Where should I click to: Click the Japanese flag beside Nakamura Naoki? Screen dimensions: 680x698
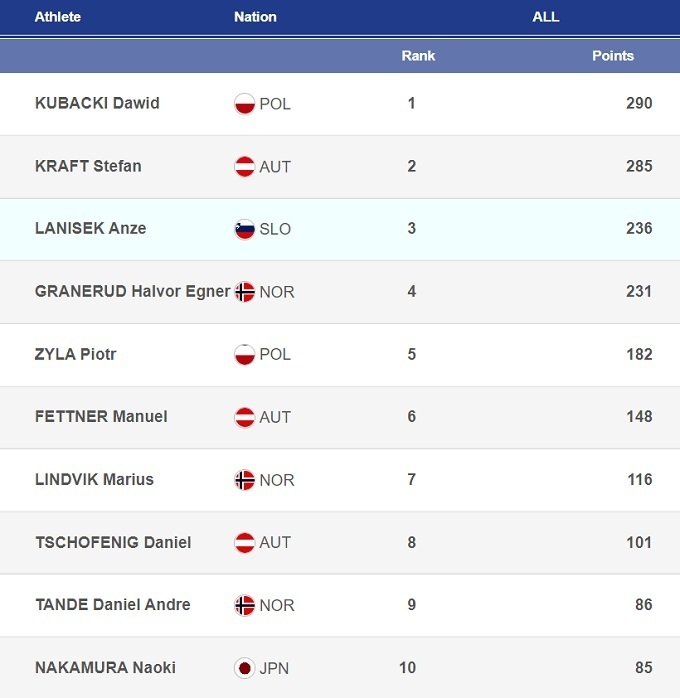(x=245, y=668)
